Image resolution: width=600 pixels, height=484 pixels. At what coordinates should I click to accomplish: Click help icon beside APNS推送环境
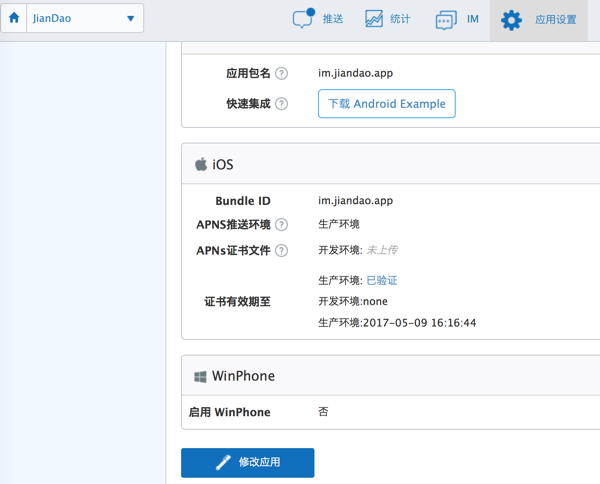tap(282, 225)
